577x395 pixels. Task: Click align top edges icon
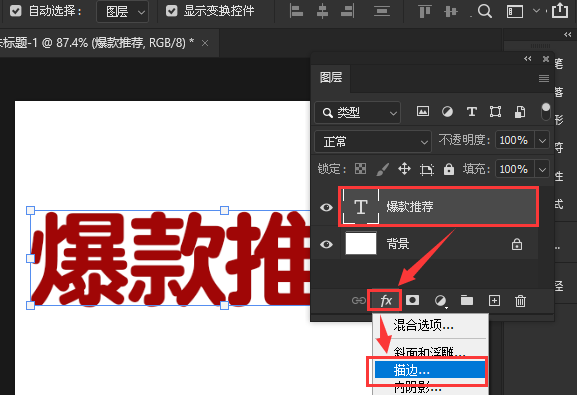(425, 11)
